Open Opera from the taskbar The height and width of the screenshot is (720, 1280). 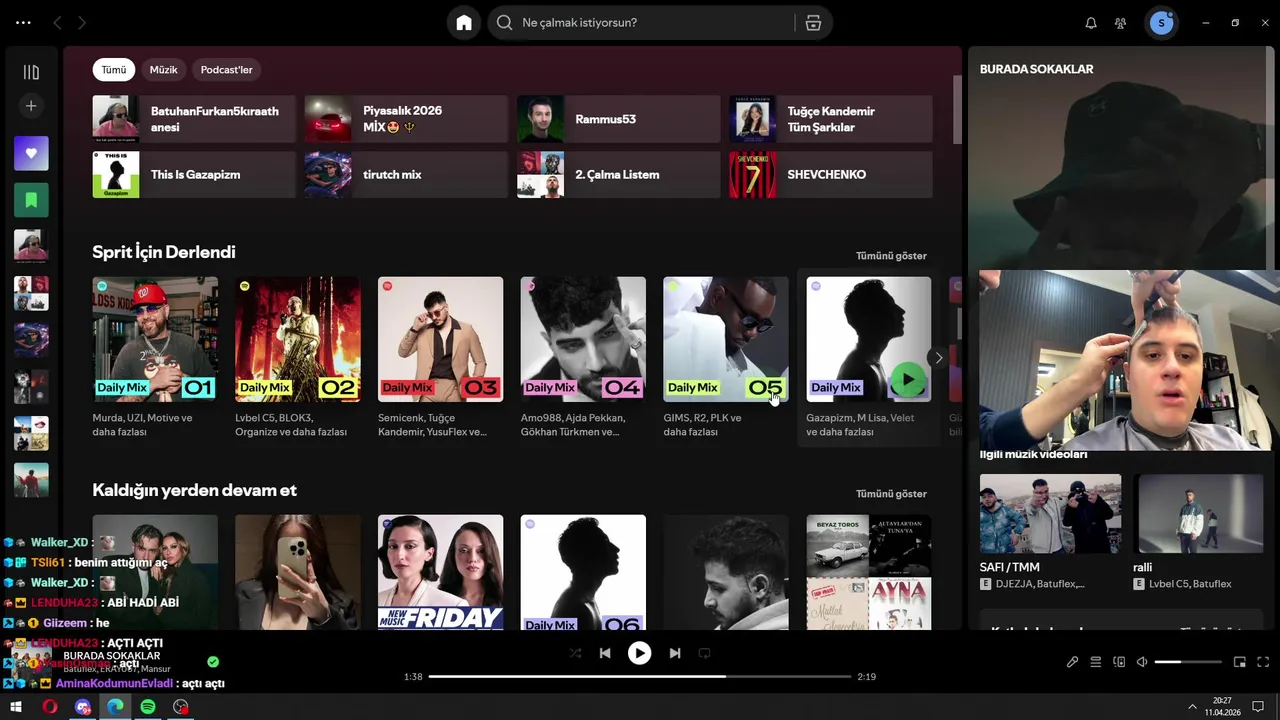pyautogui.click(x=49, y=707)
